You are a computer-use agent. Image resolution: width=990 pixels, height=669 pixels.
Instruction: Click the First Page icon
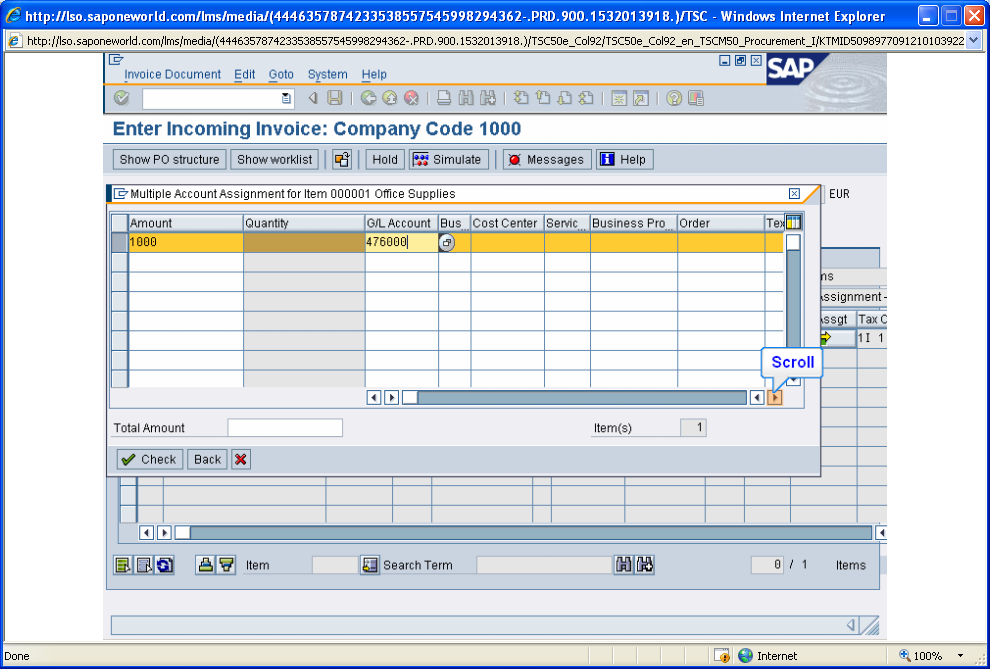point(521,98)
